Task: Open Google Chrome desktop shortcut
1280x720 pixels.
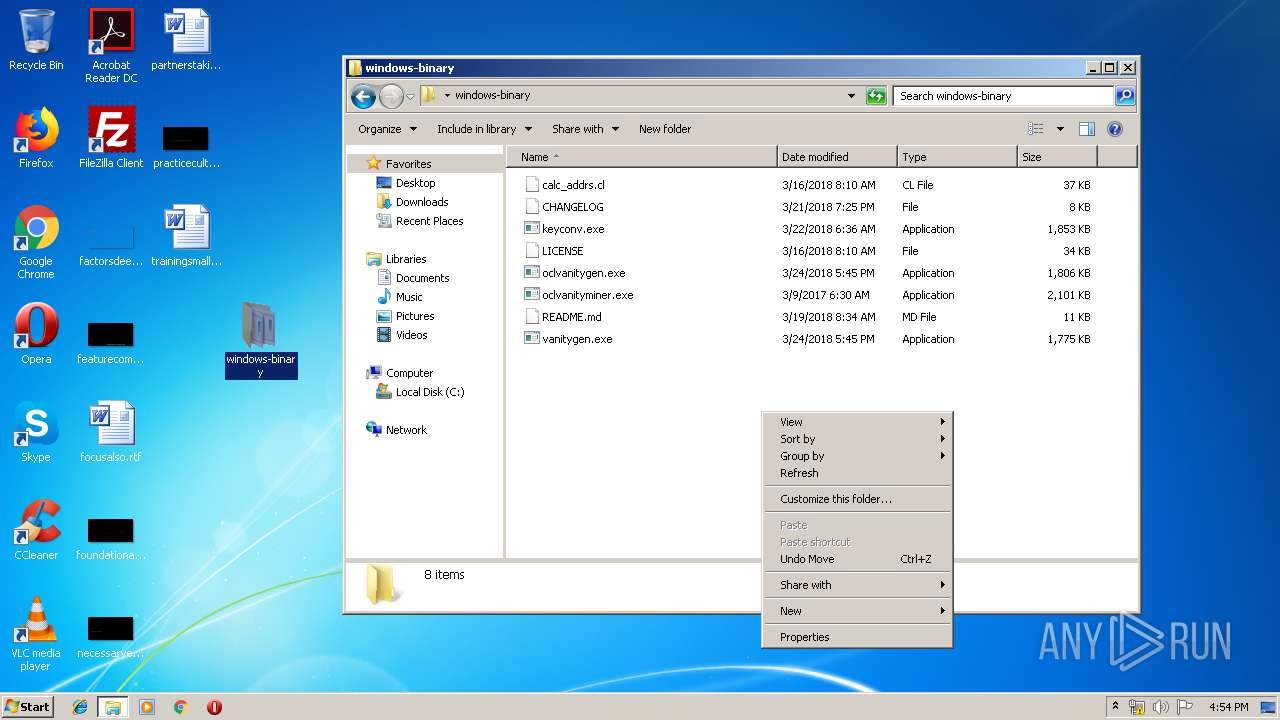Action: click(36, 242)
